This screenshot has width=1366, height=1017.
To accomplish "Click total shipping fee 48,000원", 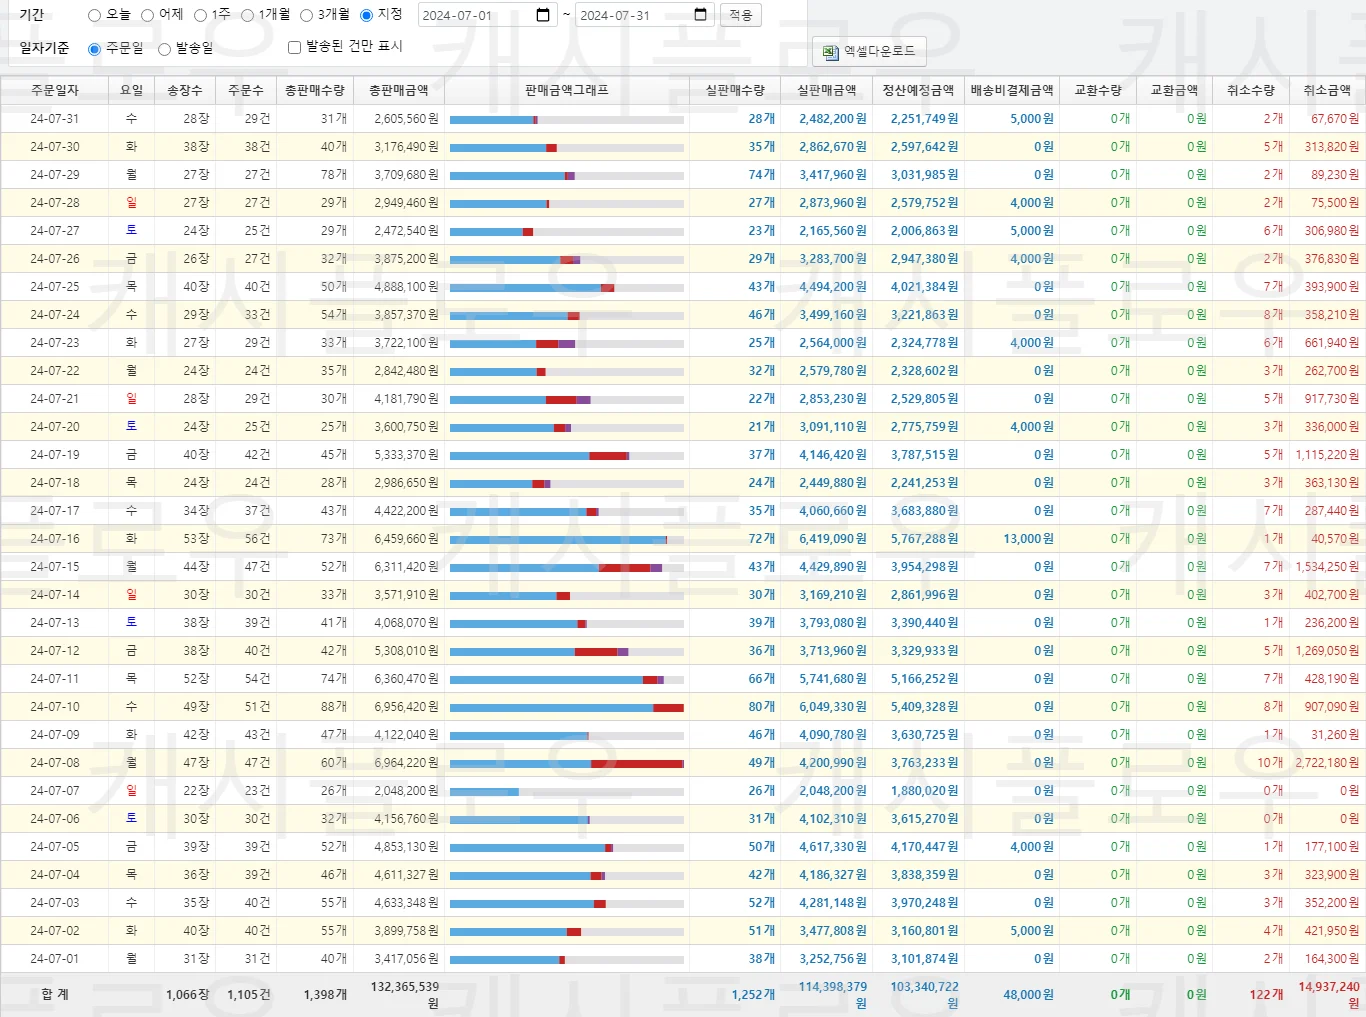I will (x=1028, y=994).
